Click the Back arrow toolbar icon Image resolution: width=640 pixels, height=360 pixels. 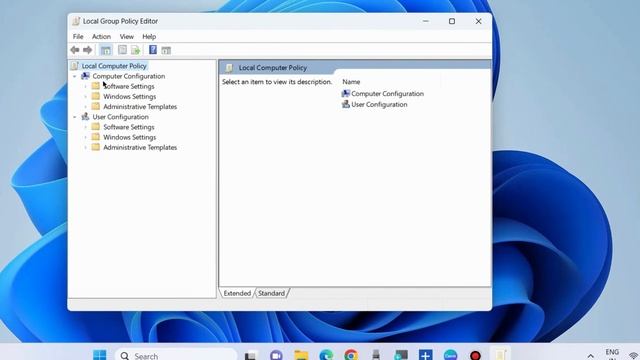tap(75, 50)
